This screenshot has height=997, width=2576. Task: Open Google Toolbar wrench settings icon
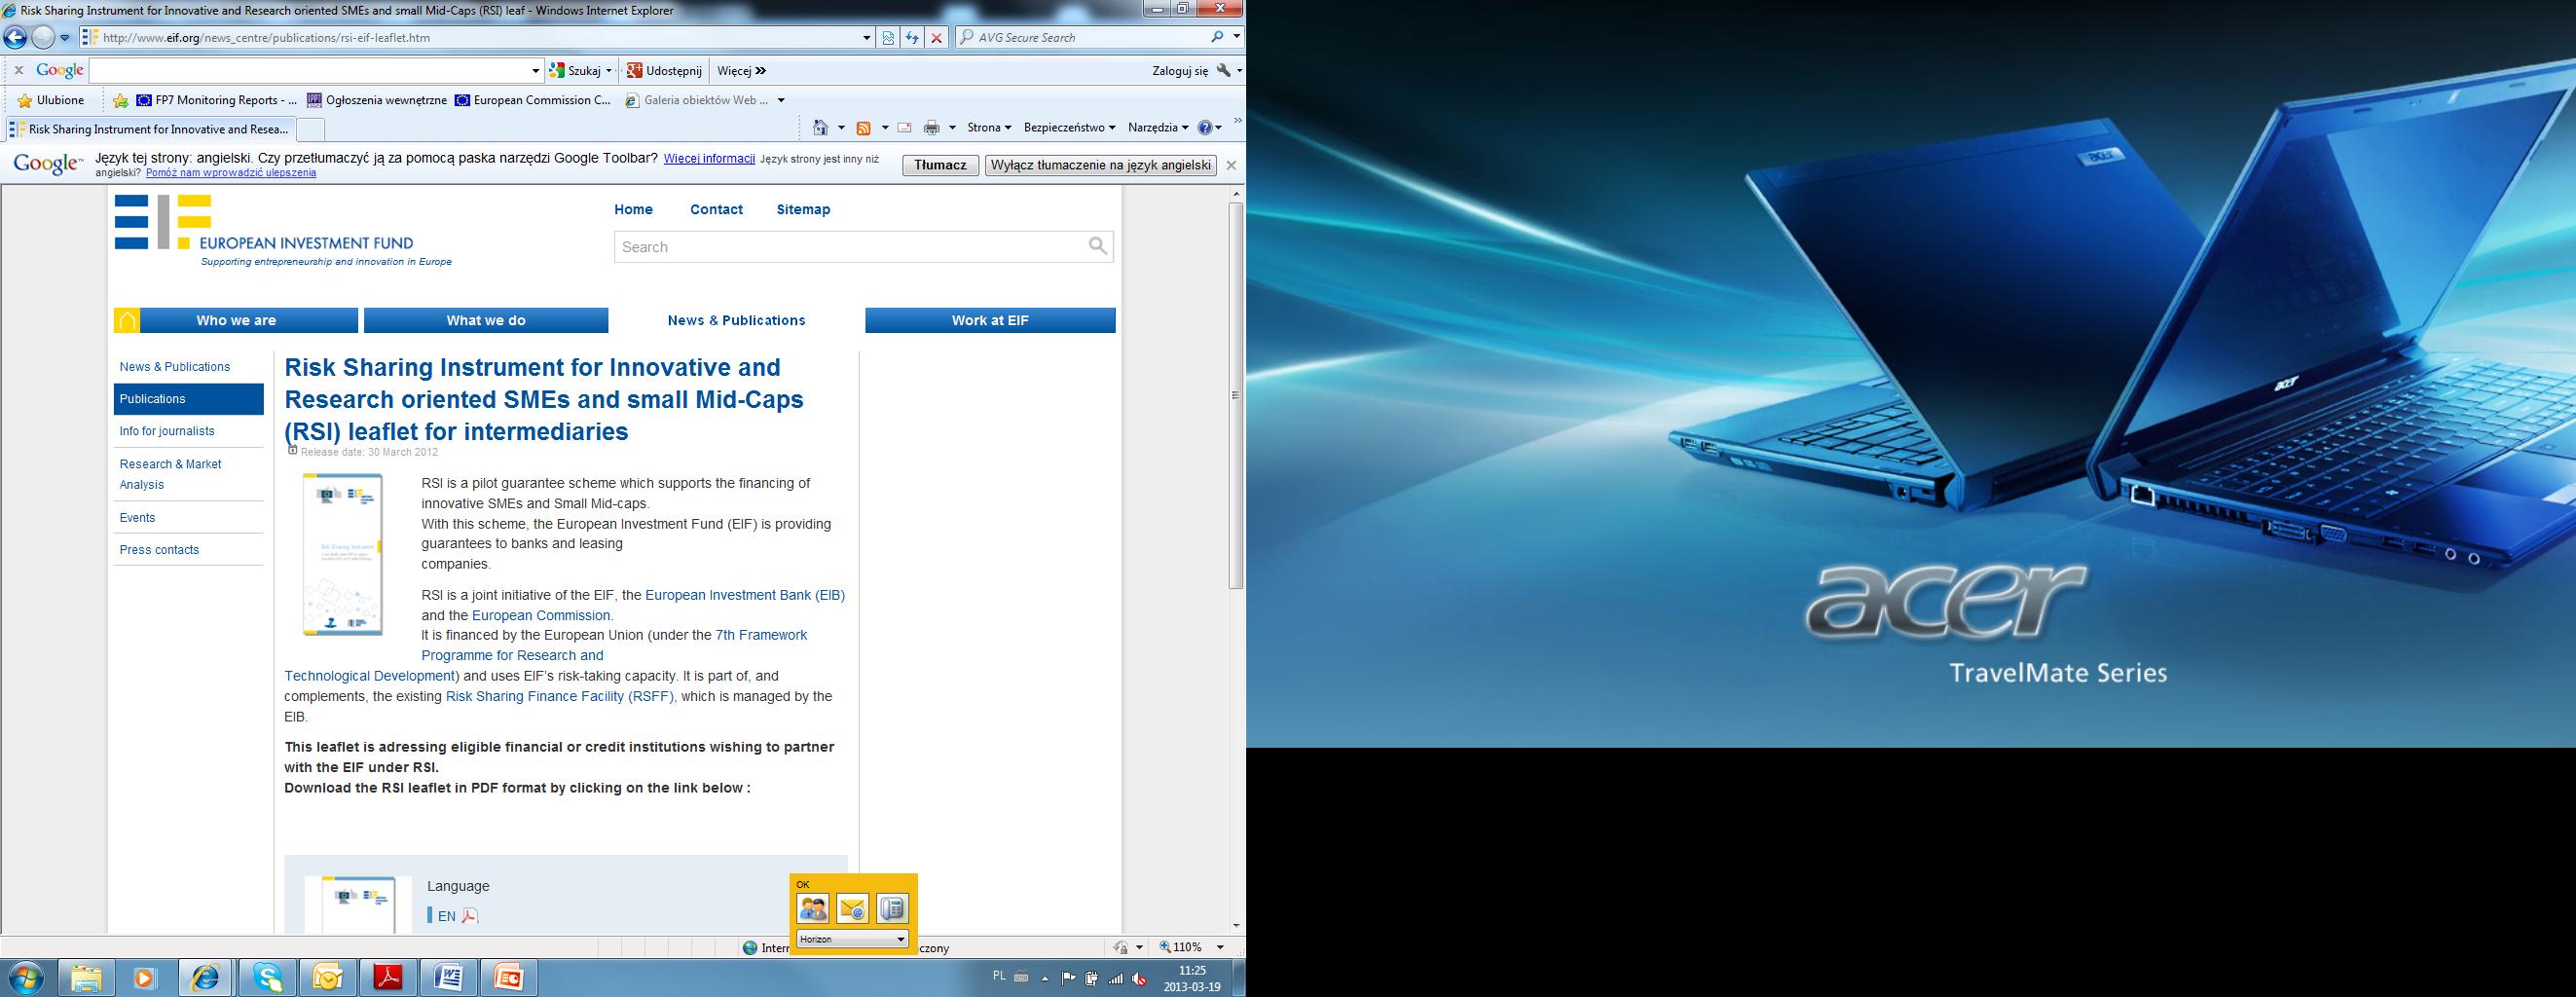point(1223,71)
